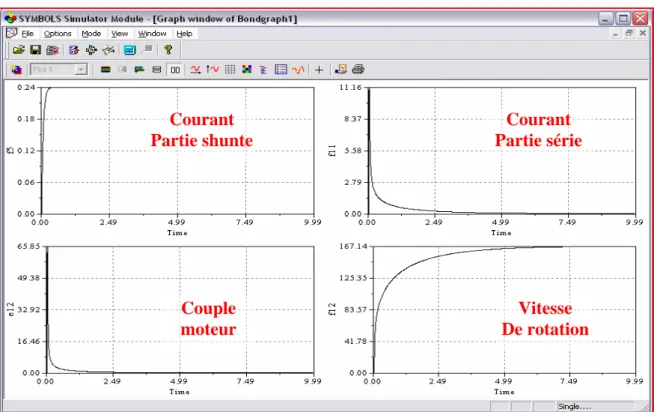The width and height of the screenshot is (654, 412).
Task: Click the floppy disk save icon
Action: [35, 50]
